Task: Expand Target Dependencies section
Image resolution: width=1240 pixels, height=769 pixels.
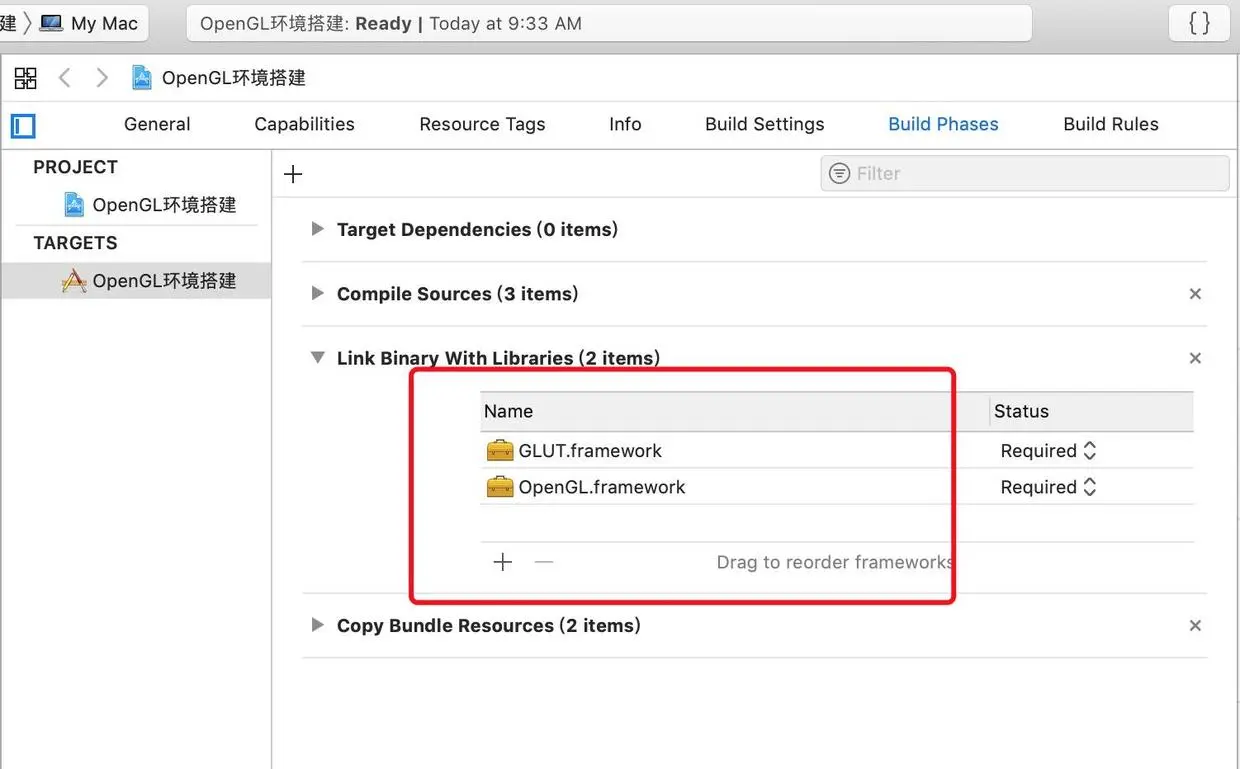Action: [318, 229]
